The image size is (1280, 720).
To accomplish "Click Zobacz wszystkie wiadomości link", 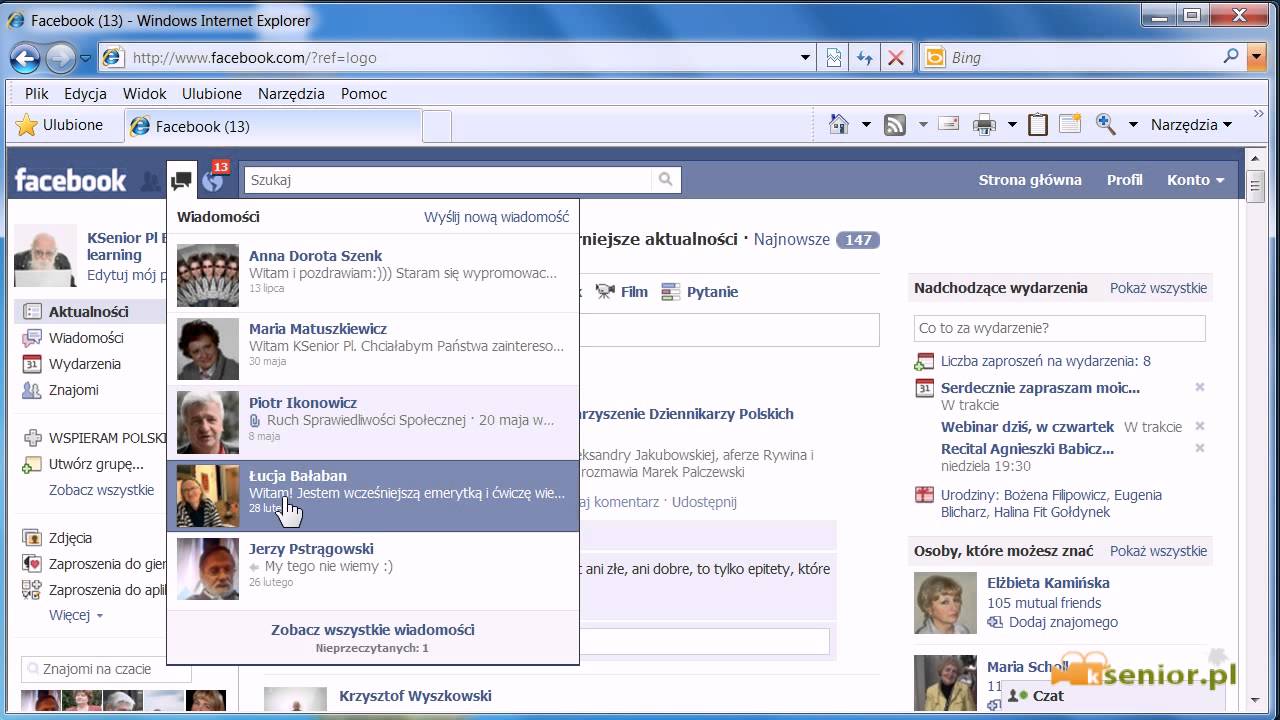I will click(373, 630).
